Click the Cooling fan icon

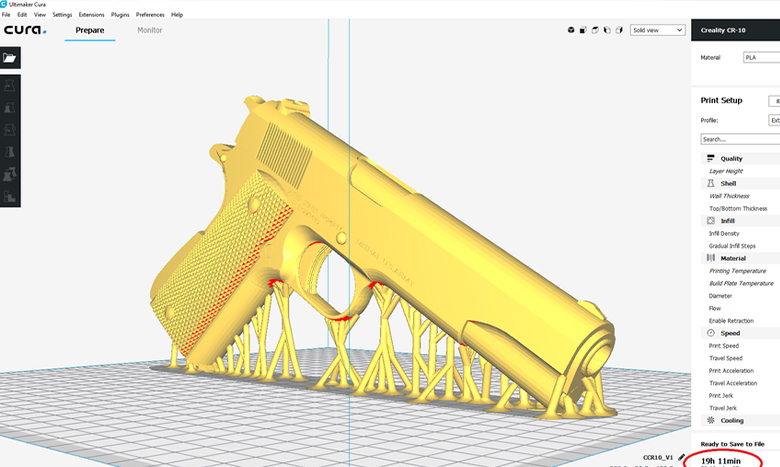(710, 420)
